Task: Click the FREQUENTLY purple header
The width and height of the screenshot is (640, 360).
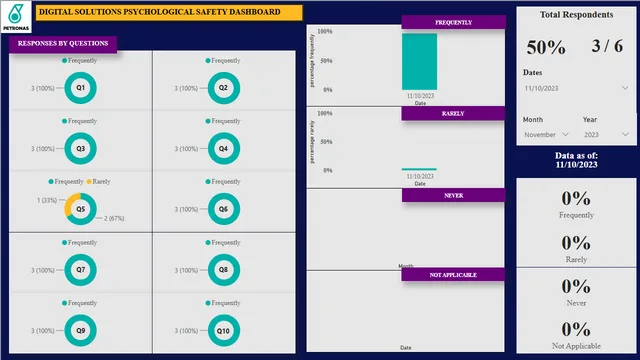Action: (x=453, y=22)
